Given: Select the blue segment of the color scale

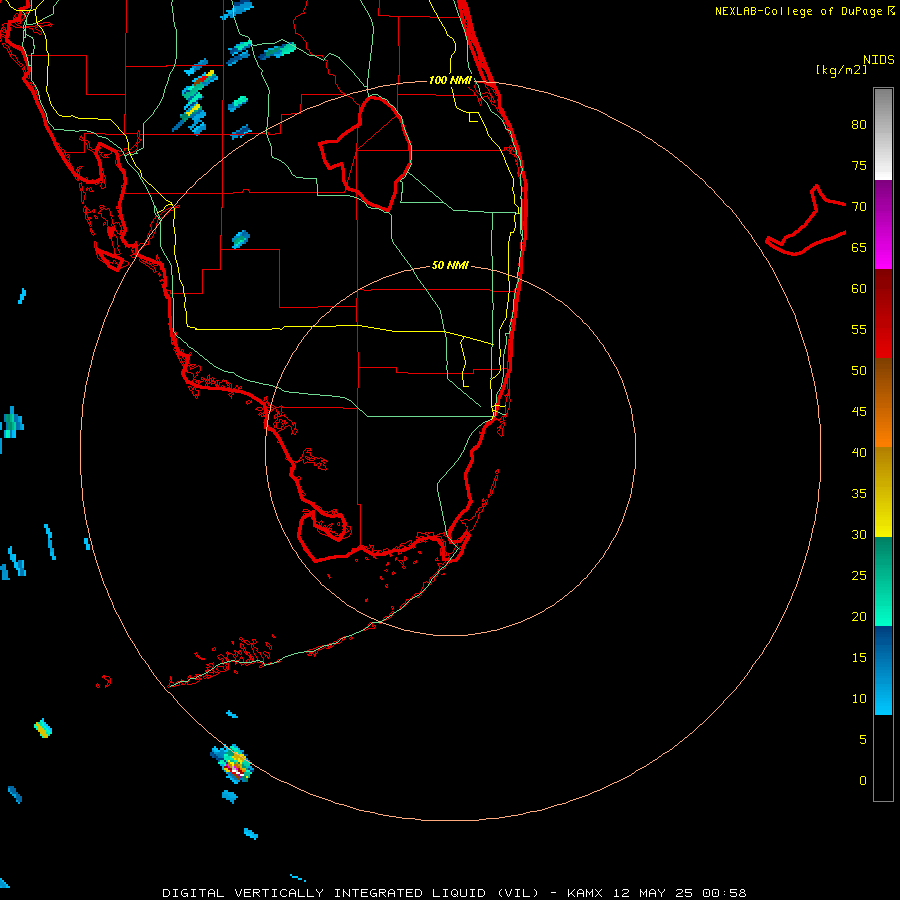Looking at the screenshot, I should [883, 670].
